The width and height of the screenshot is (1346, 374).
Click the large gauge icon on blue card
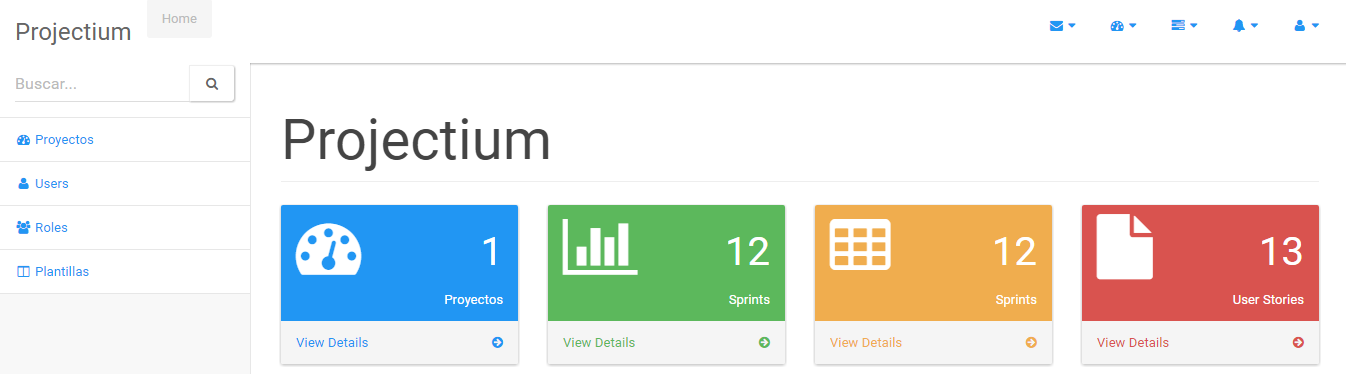328,248
